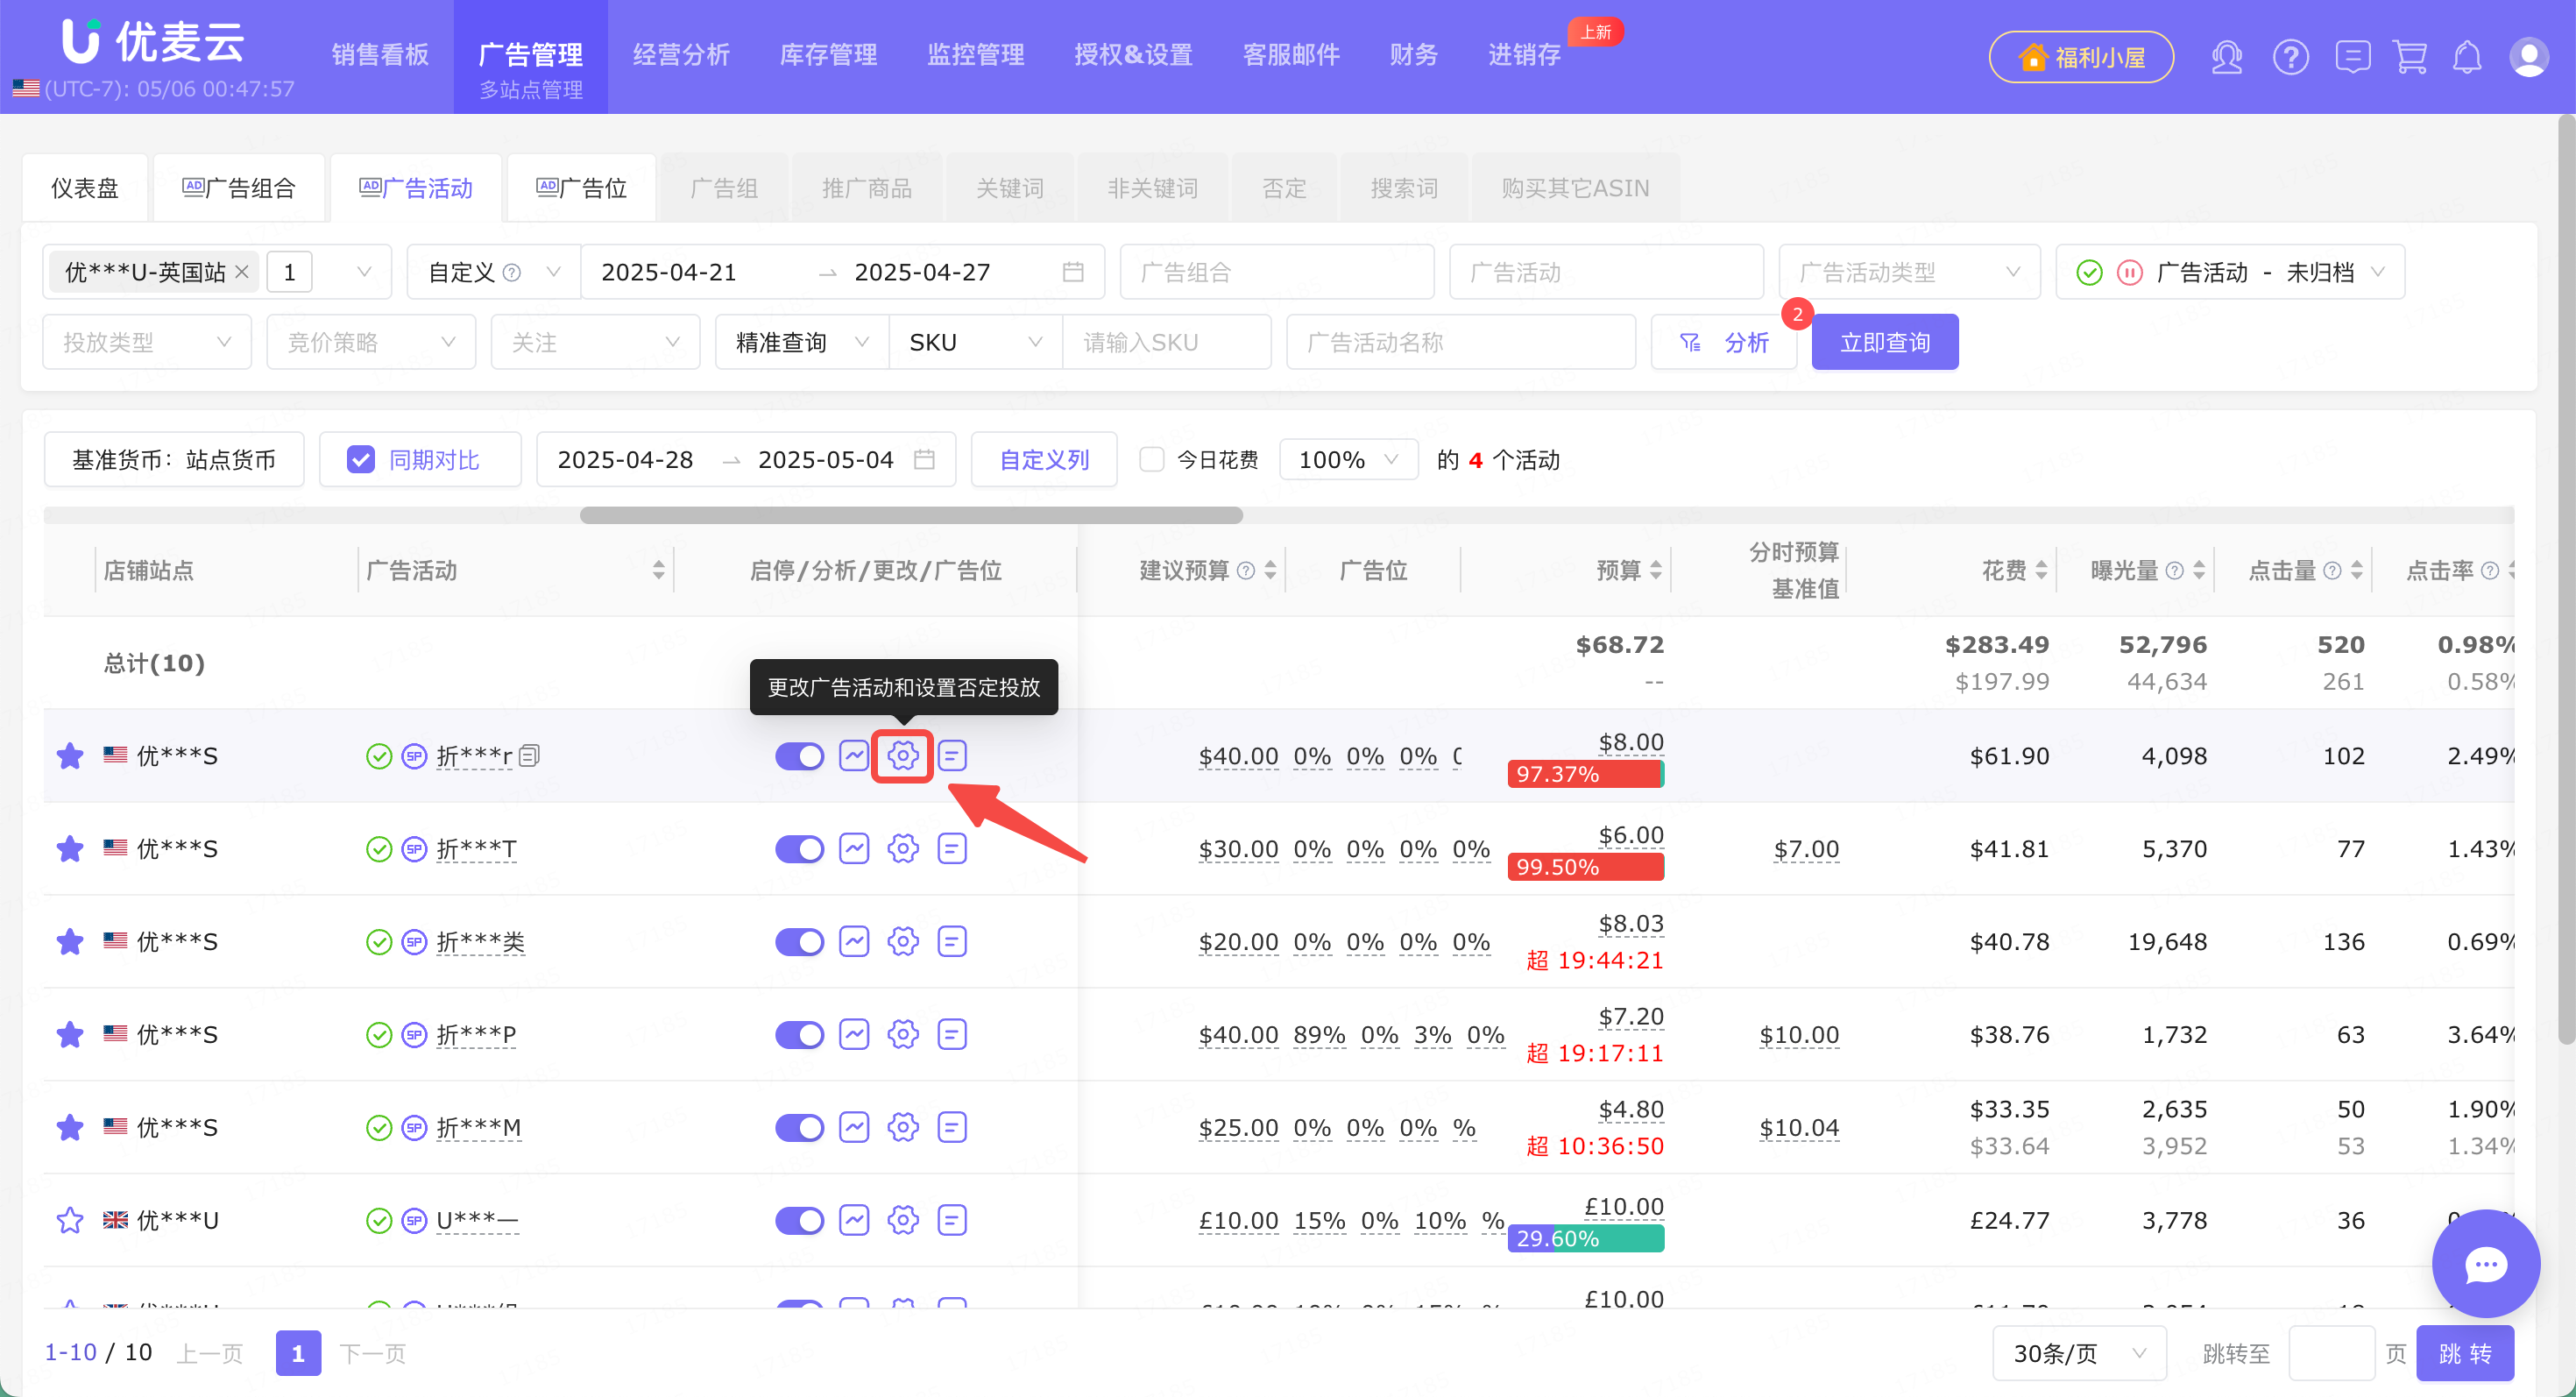Expand the 自定义 date preset dropdown
2576x1397 pixels.
[494, 272]
